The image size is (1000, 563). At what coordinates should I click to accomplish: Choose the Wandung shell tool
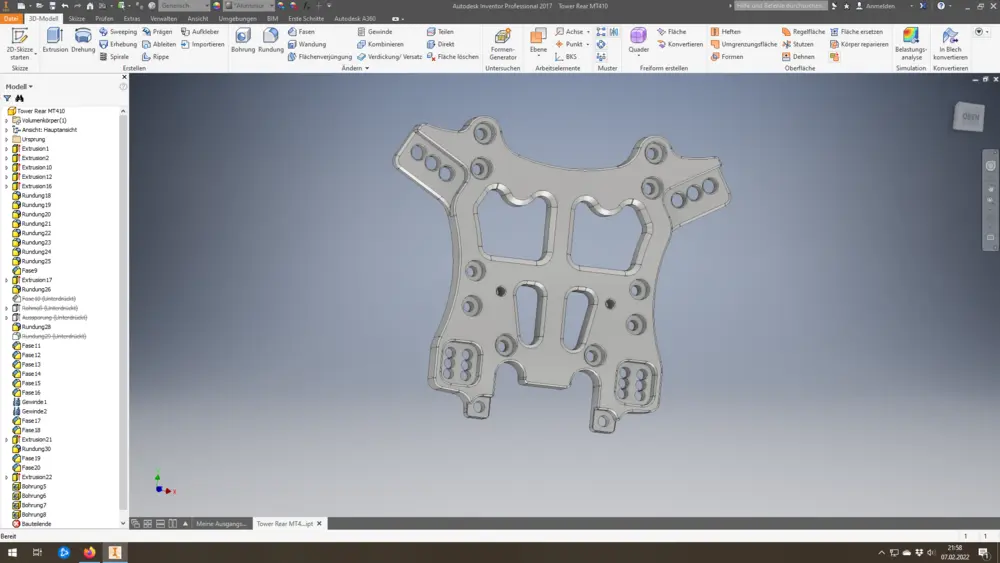307,44
